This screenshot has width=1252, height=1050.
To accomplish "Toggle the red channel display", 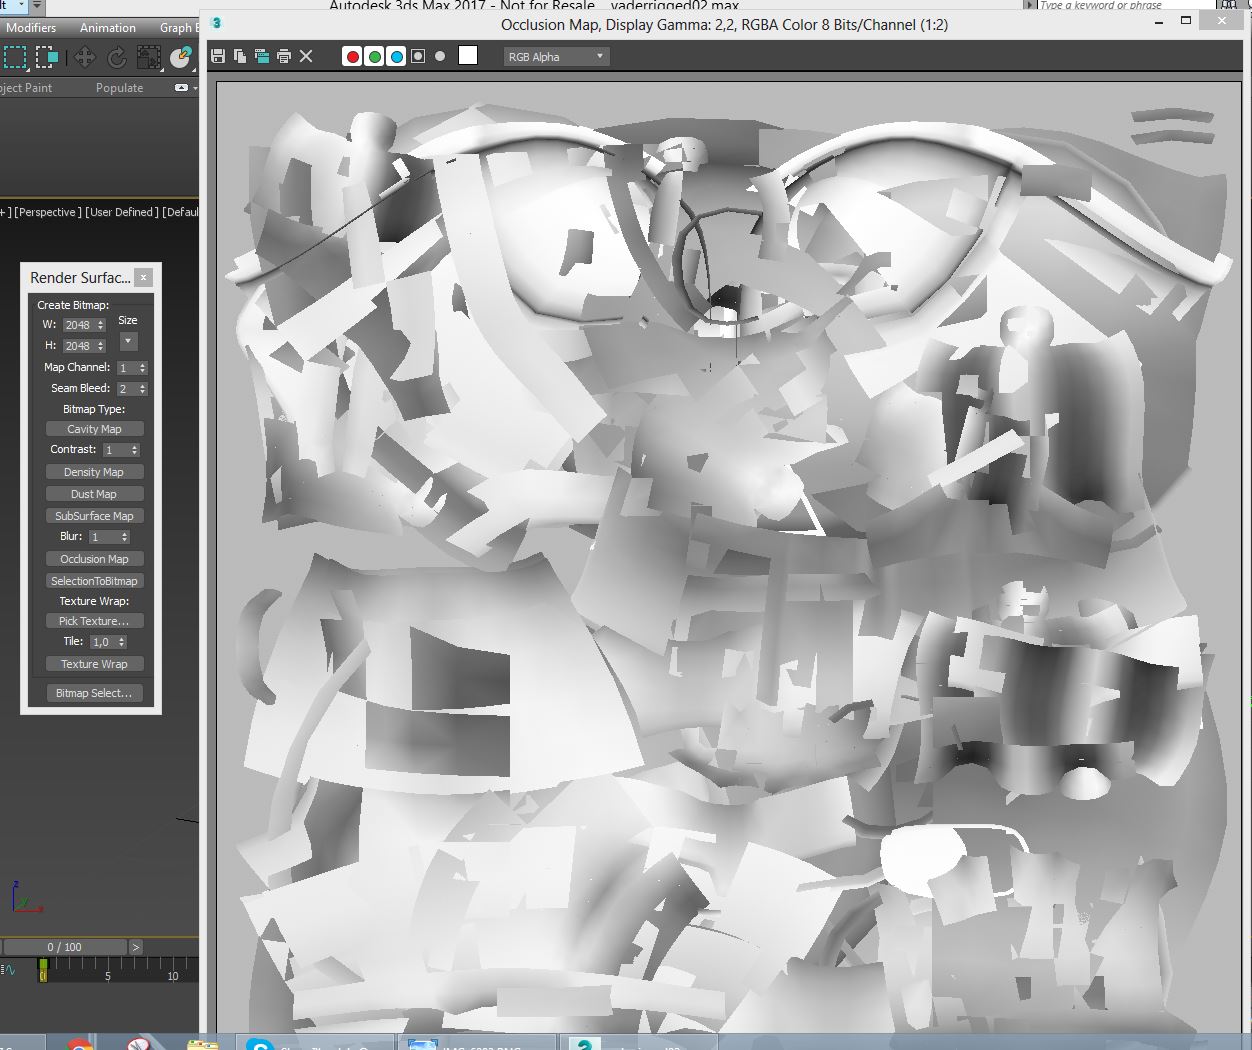I will pos(352,56).
